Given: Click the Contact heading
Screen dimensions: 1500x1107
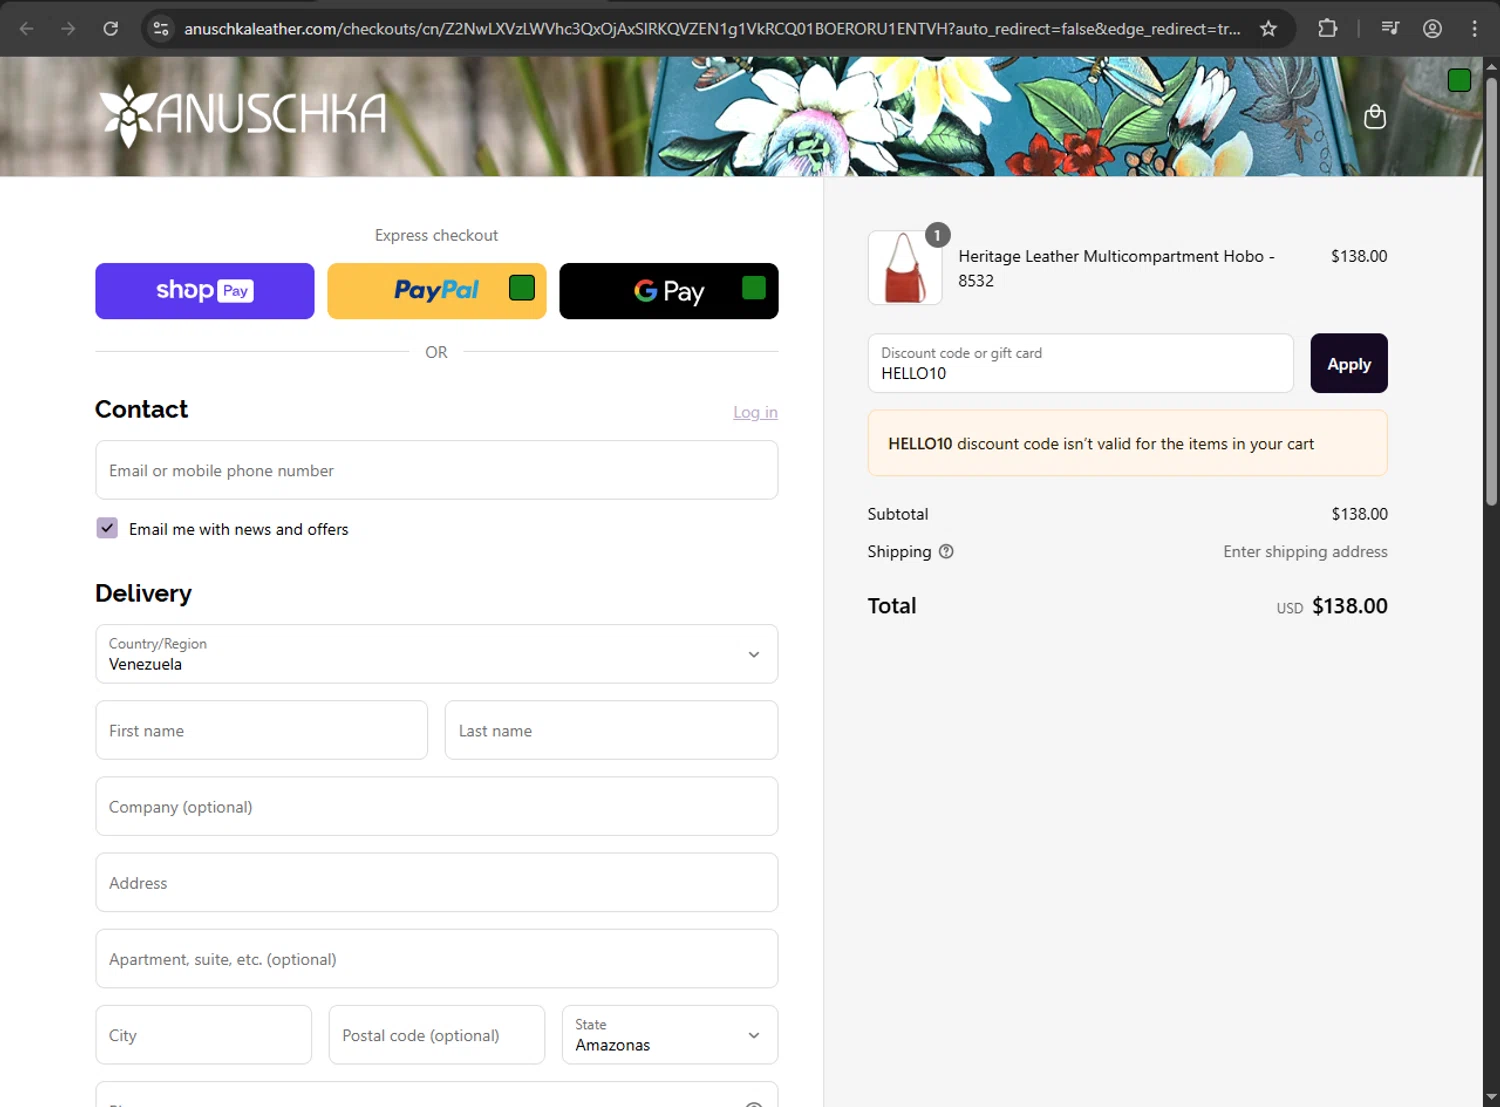Looking at the screenshot, I should point(141,409).
